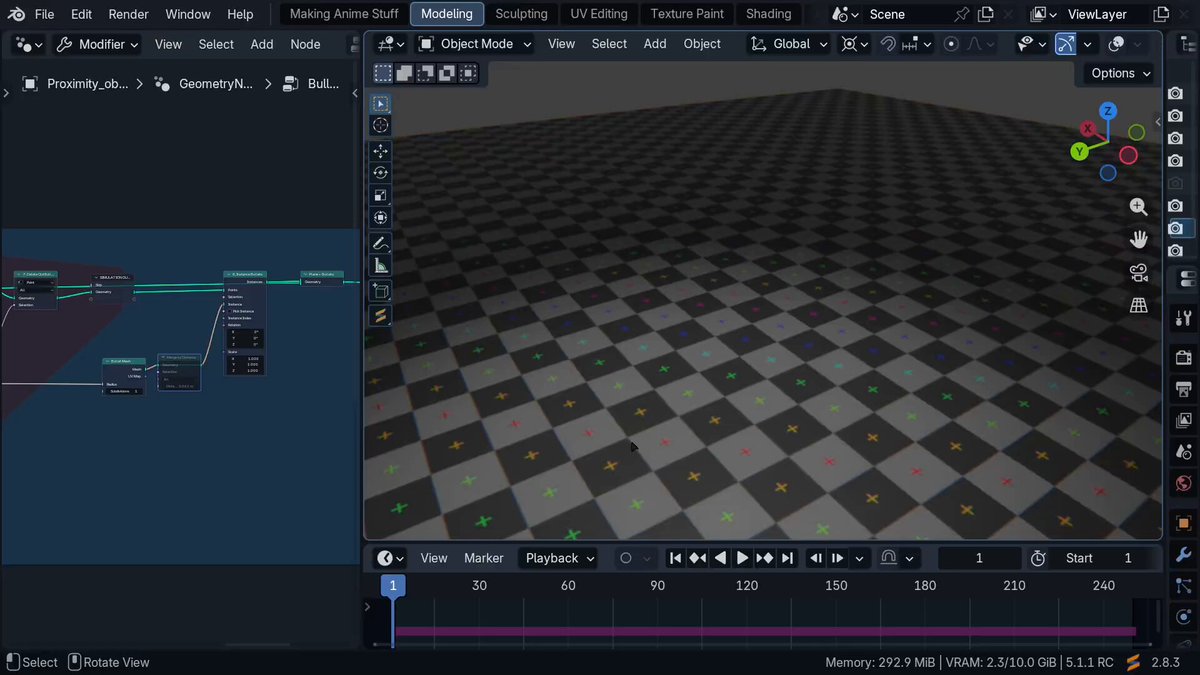The image size is (1200, 675).
Task: Switch perspective/orthographic with grid icon
Action: tap(1138, 306)
